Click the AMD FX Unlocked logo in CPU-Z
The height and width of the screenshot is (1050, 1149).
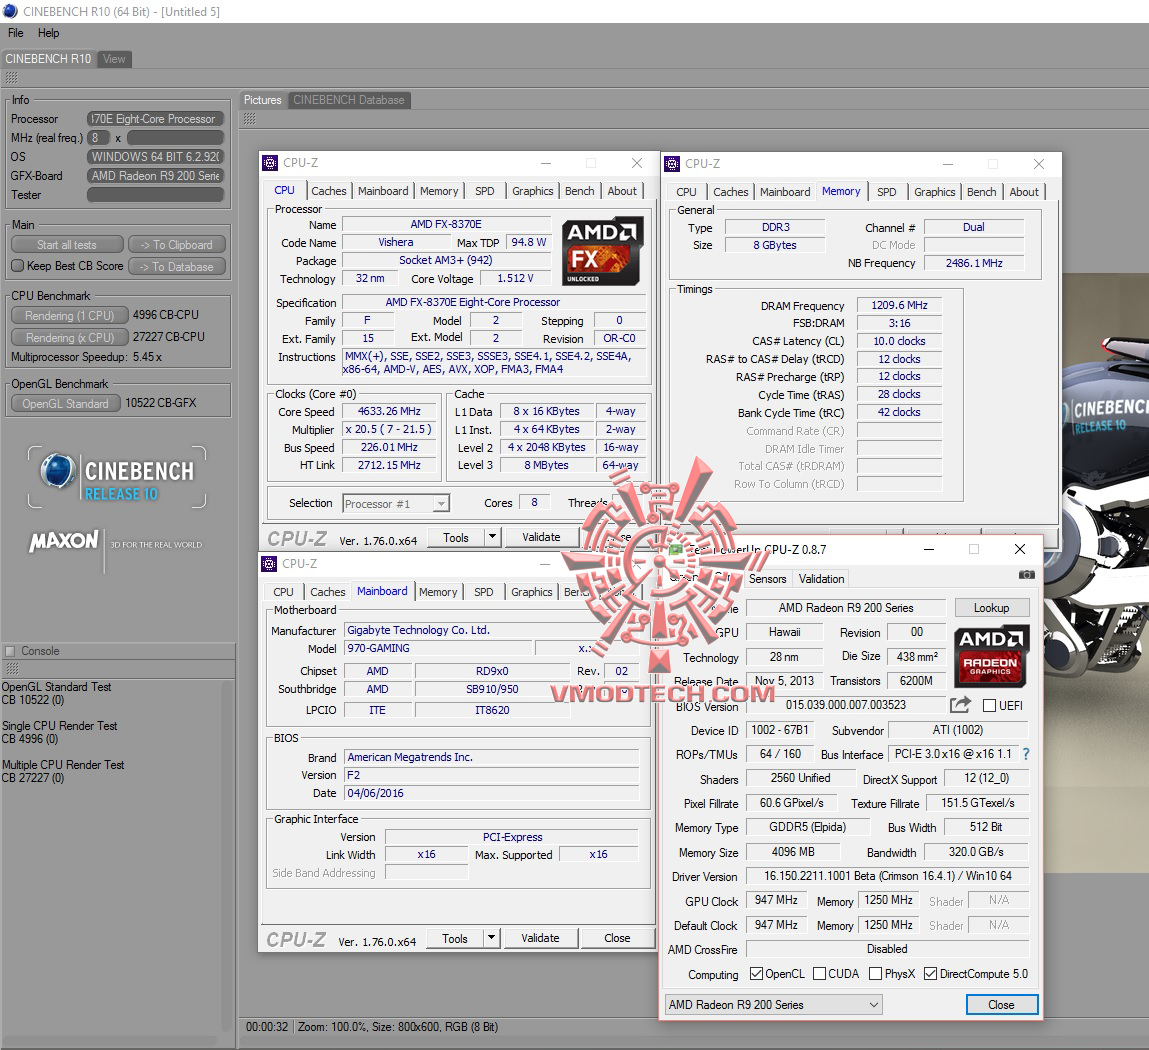[602, 251]
